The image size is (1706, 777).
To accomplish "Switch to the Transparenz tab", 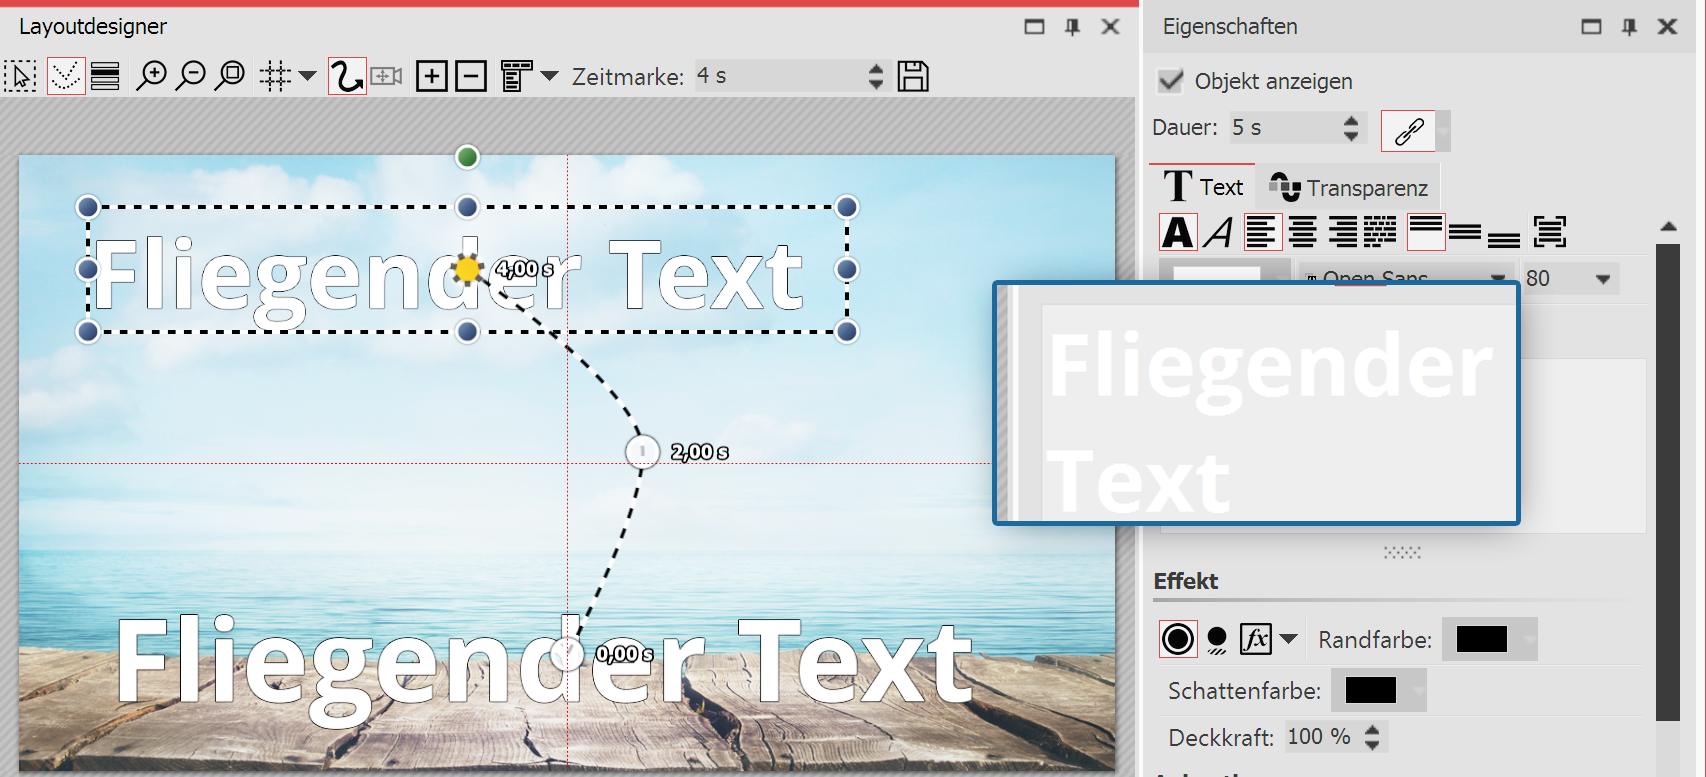I will 1349,188.
